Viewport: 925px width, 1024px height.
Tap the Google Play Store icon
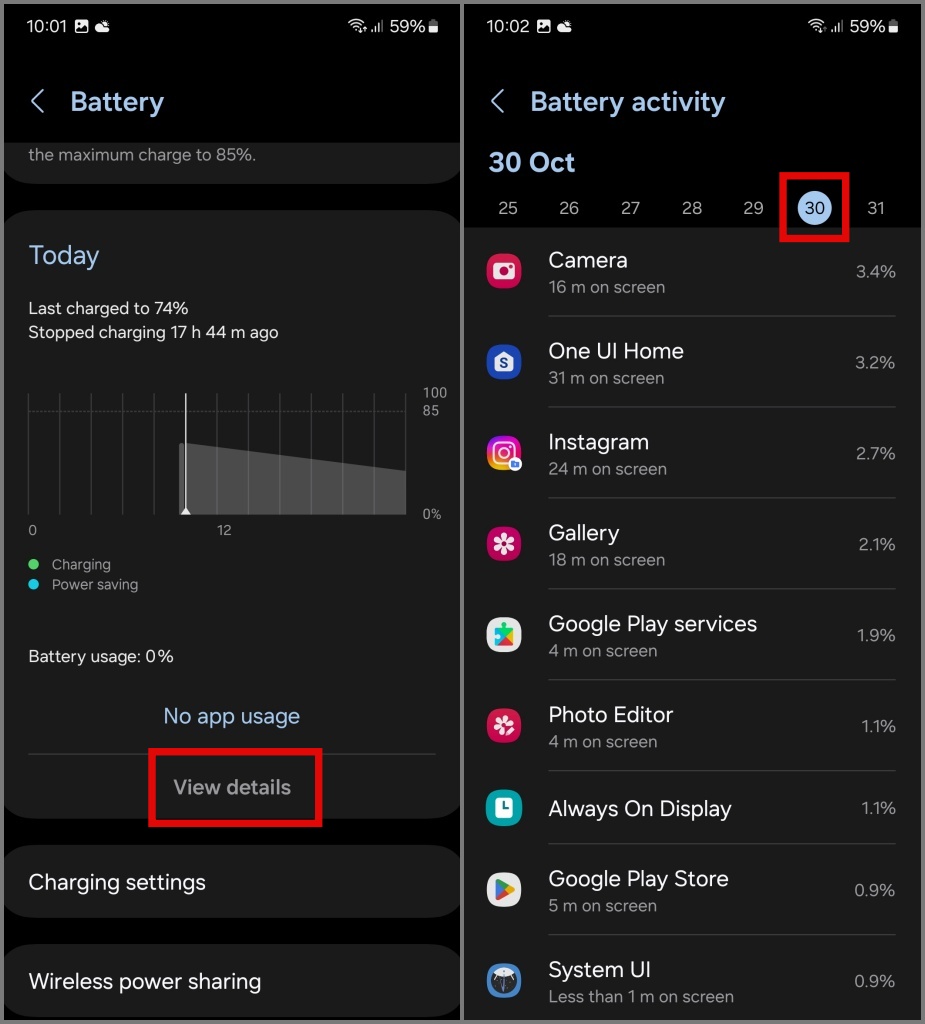pyautogui.click(x=504, y=889)
